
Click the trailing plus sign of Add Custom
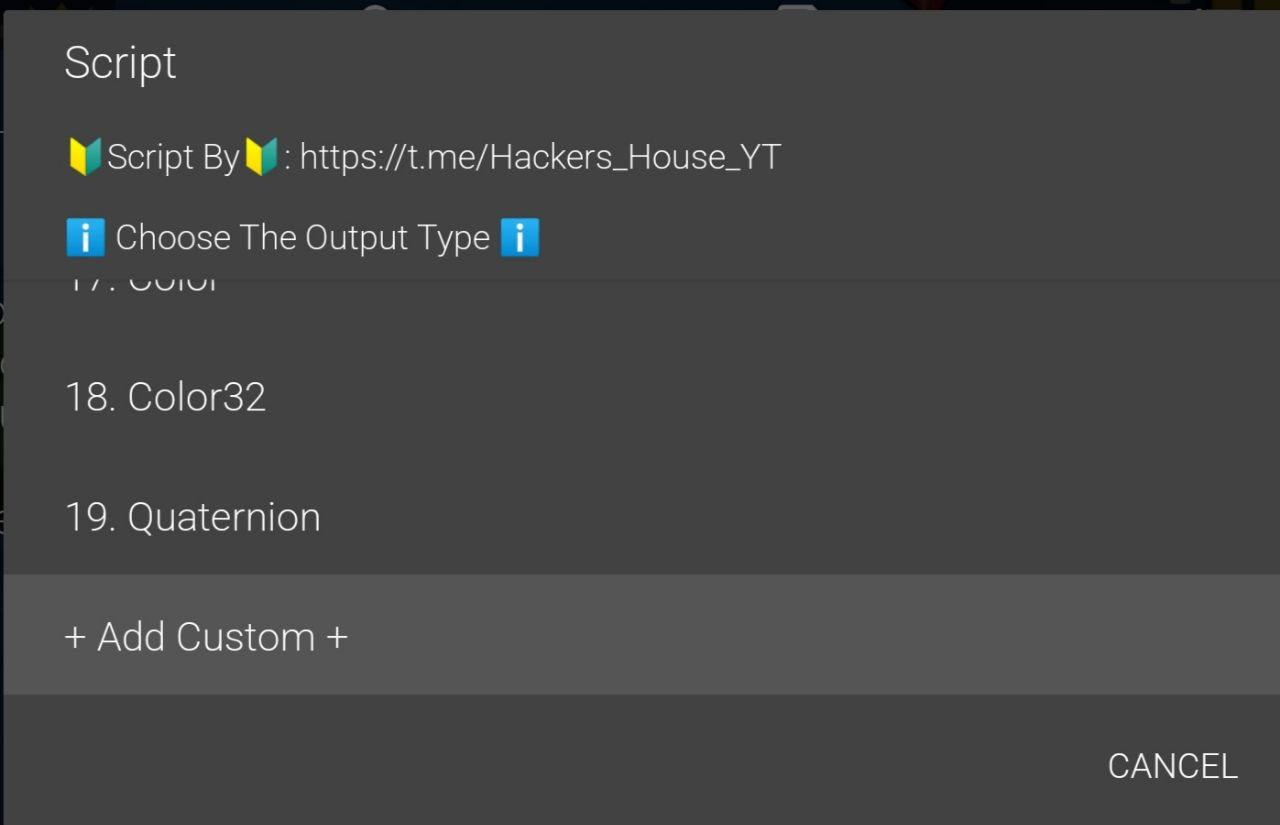point(337,637)
